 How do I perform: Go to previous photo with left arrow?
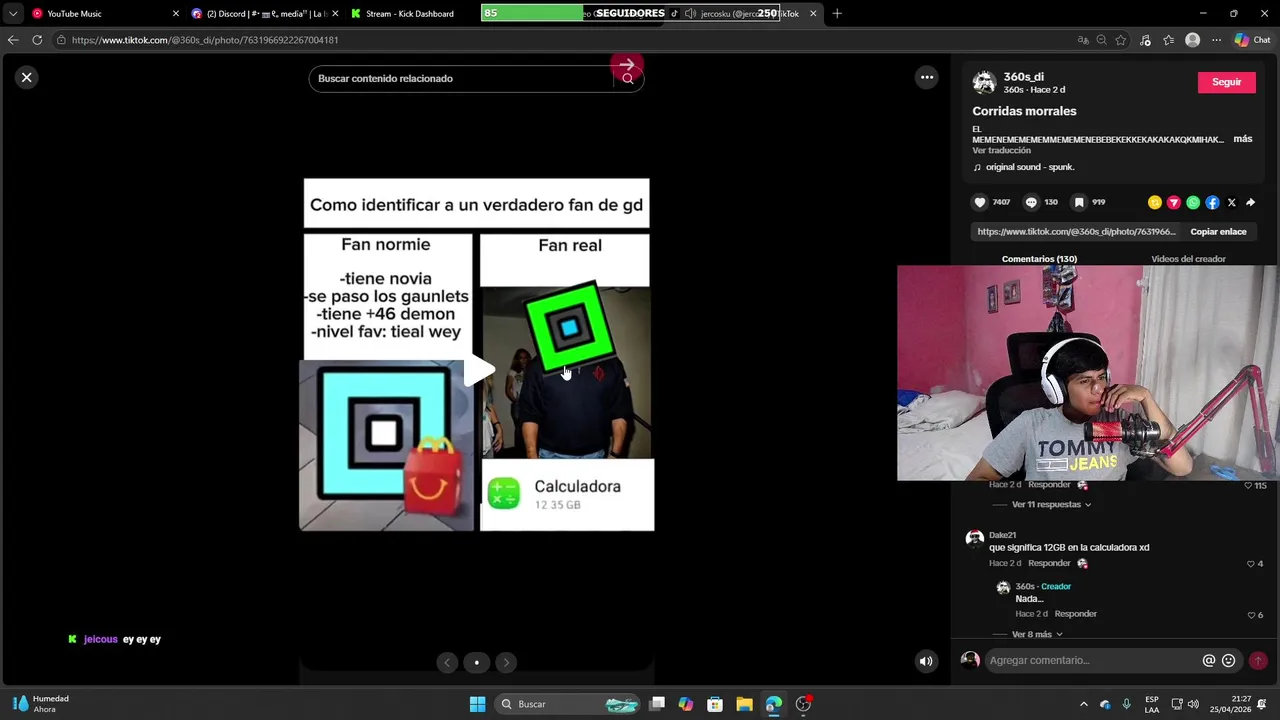[447, 662]
